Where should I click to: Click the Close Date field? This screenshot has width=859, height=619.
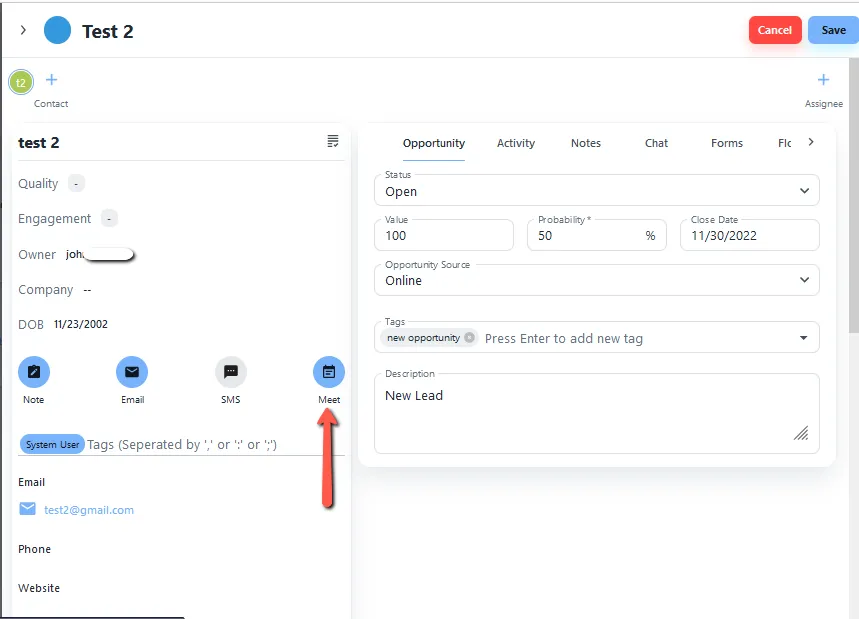point(749,236)
